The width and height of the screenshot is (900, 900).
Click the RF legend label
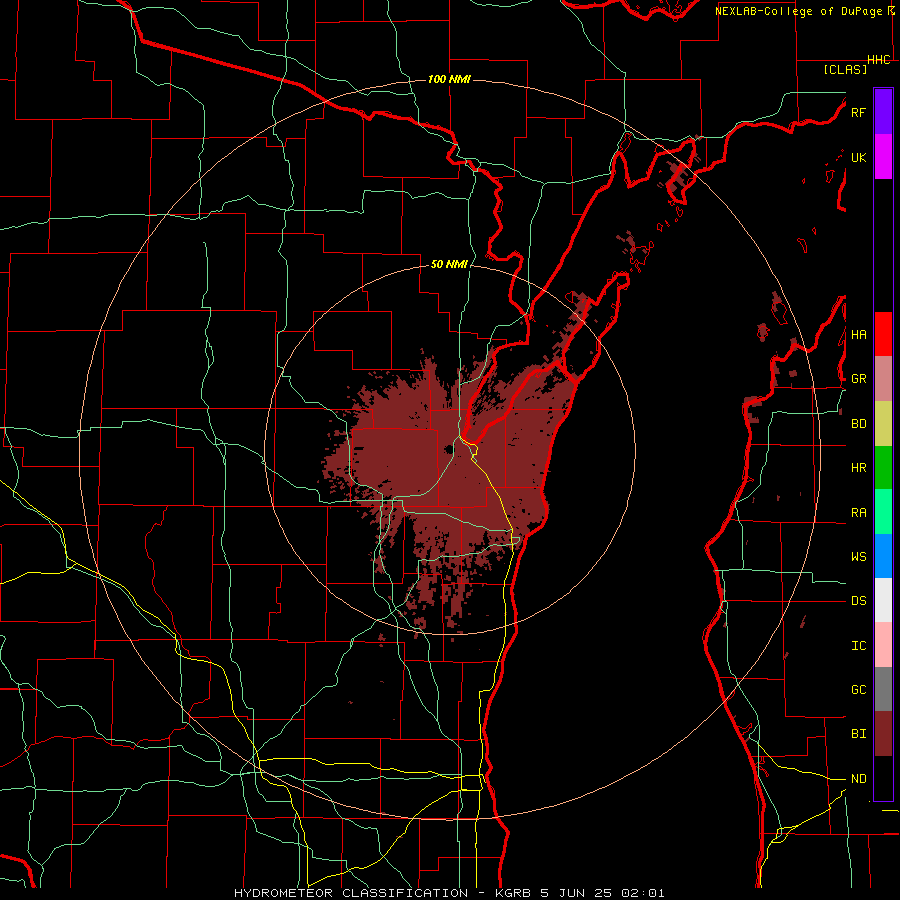pyautogui.click(x=858, y=112)
